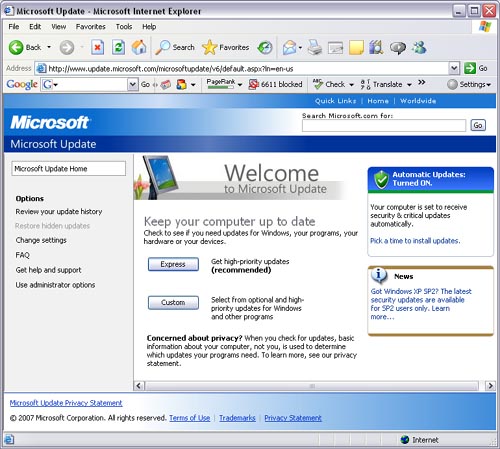Image resolution: width=500 pixels, height=449 pixels.
Task: Click the green Back arrow icon
Action: (16, 48)
